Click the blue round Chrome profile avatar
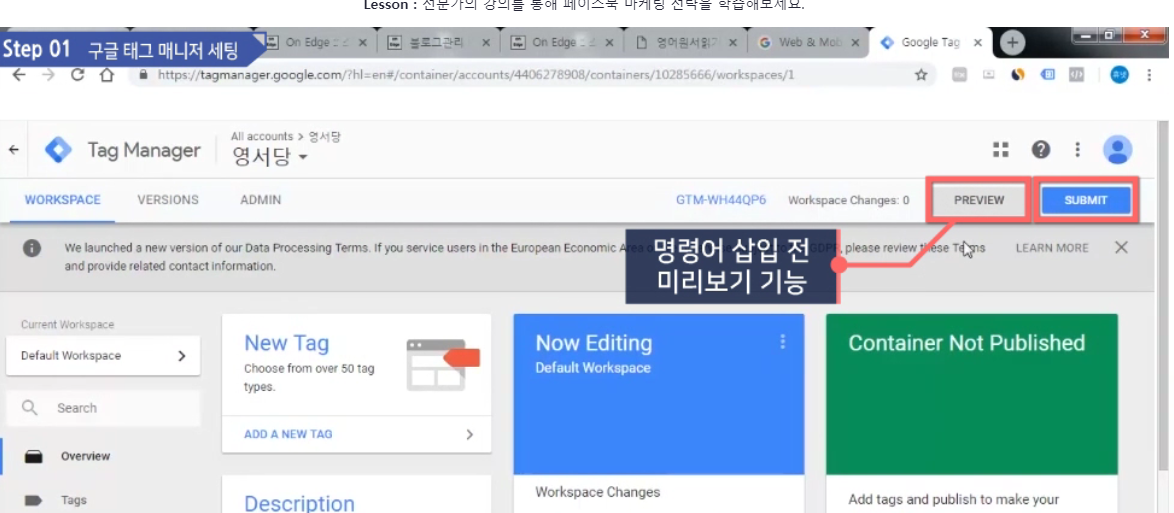1174x513 pixels. point(1119,75)
